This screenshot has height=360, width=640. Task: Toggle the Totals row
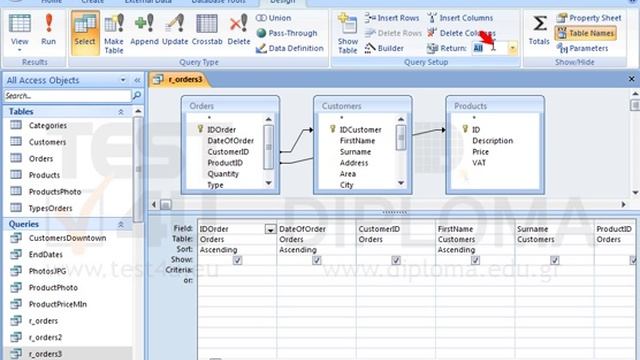[x=539, y=29]
